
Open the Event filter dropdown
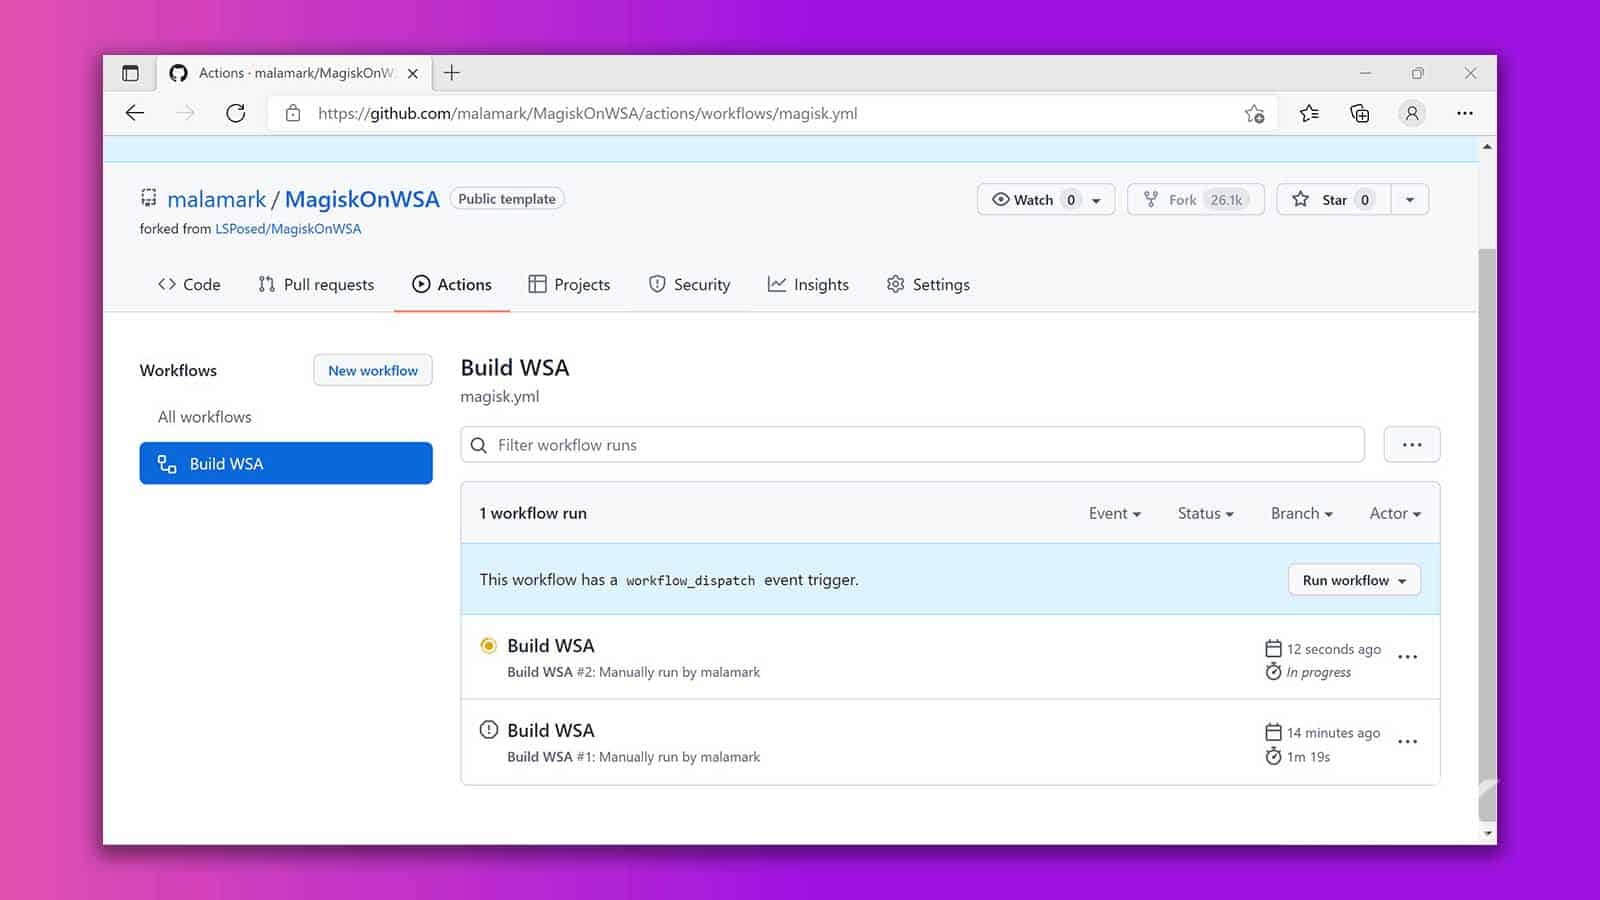click(x=1114, y=513)
